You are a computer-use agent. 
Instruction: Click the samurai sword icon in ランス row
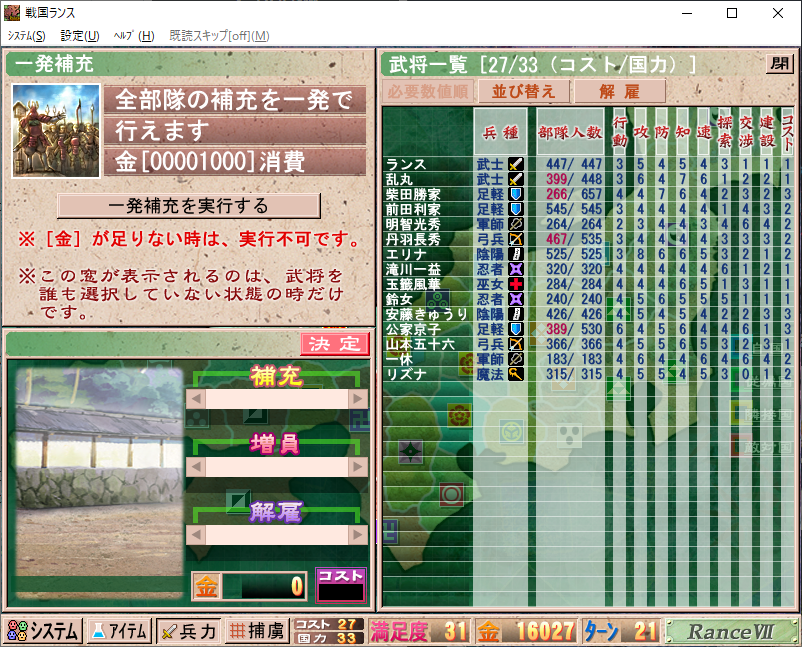click(516, 164)
